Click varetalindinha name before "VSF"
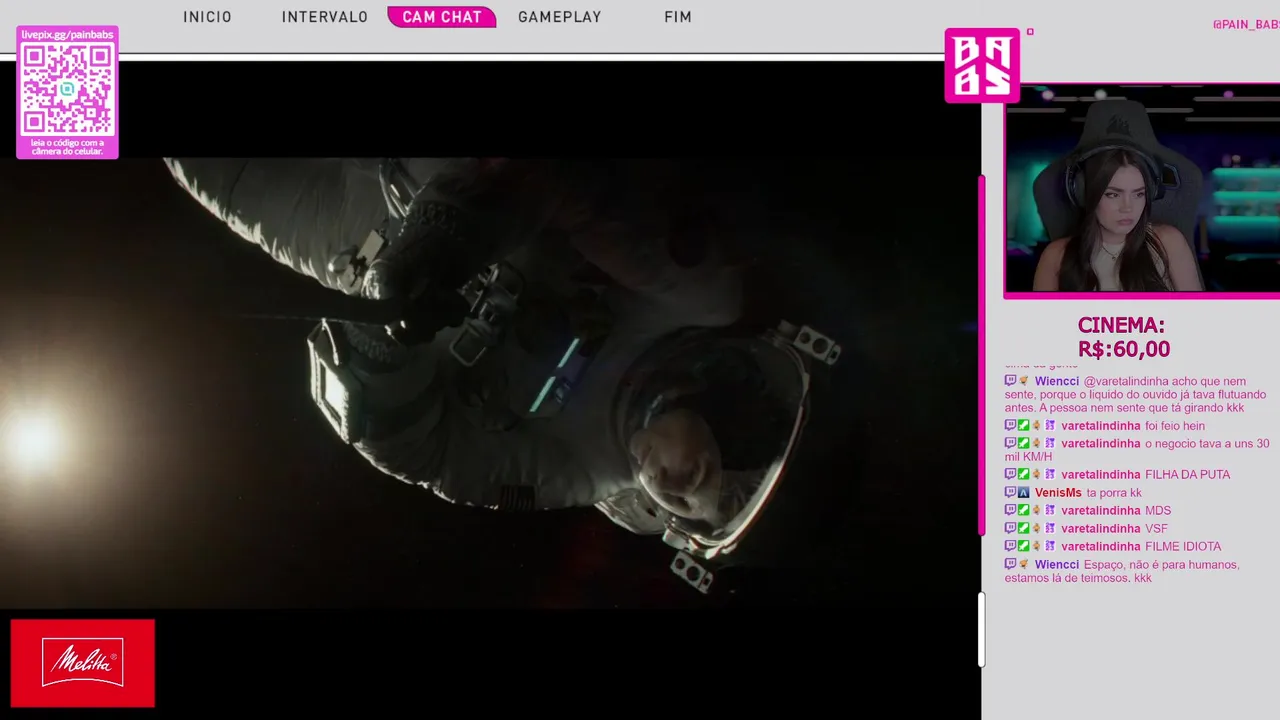1280x720 pixels. (1100, 529)
